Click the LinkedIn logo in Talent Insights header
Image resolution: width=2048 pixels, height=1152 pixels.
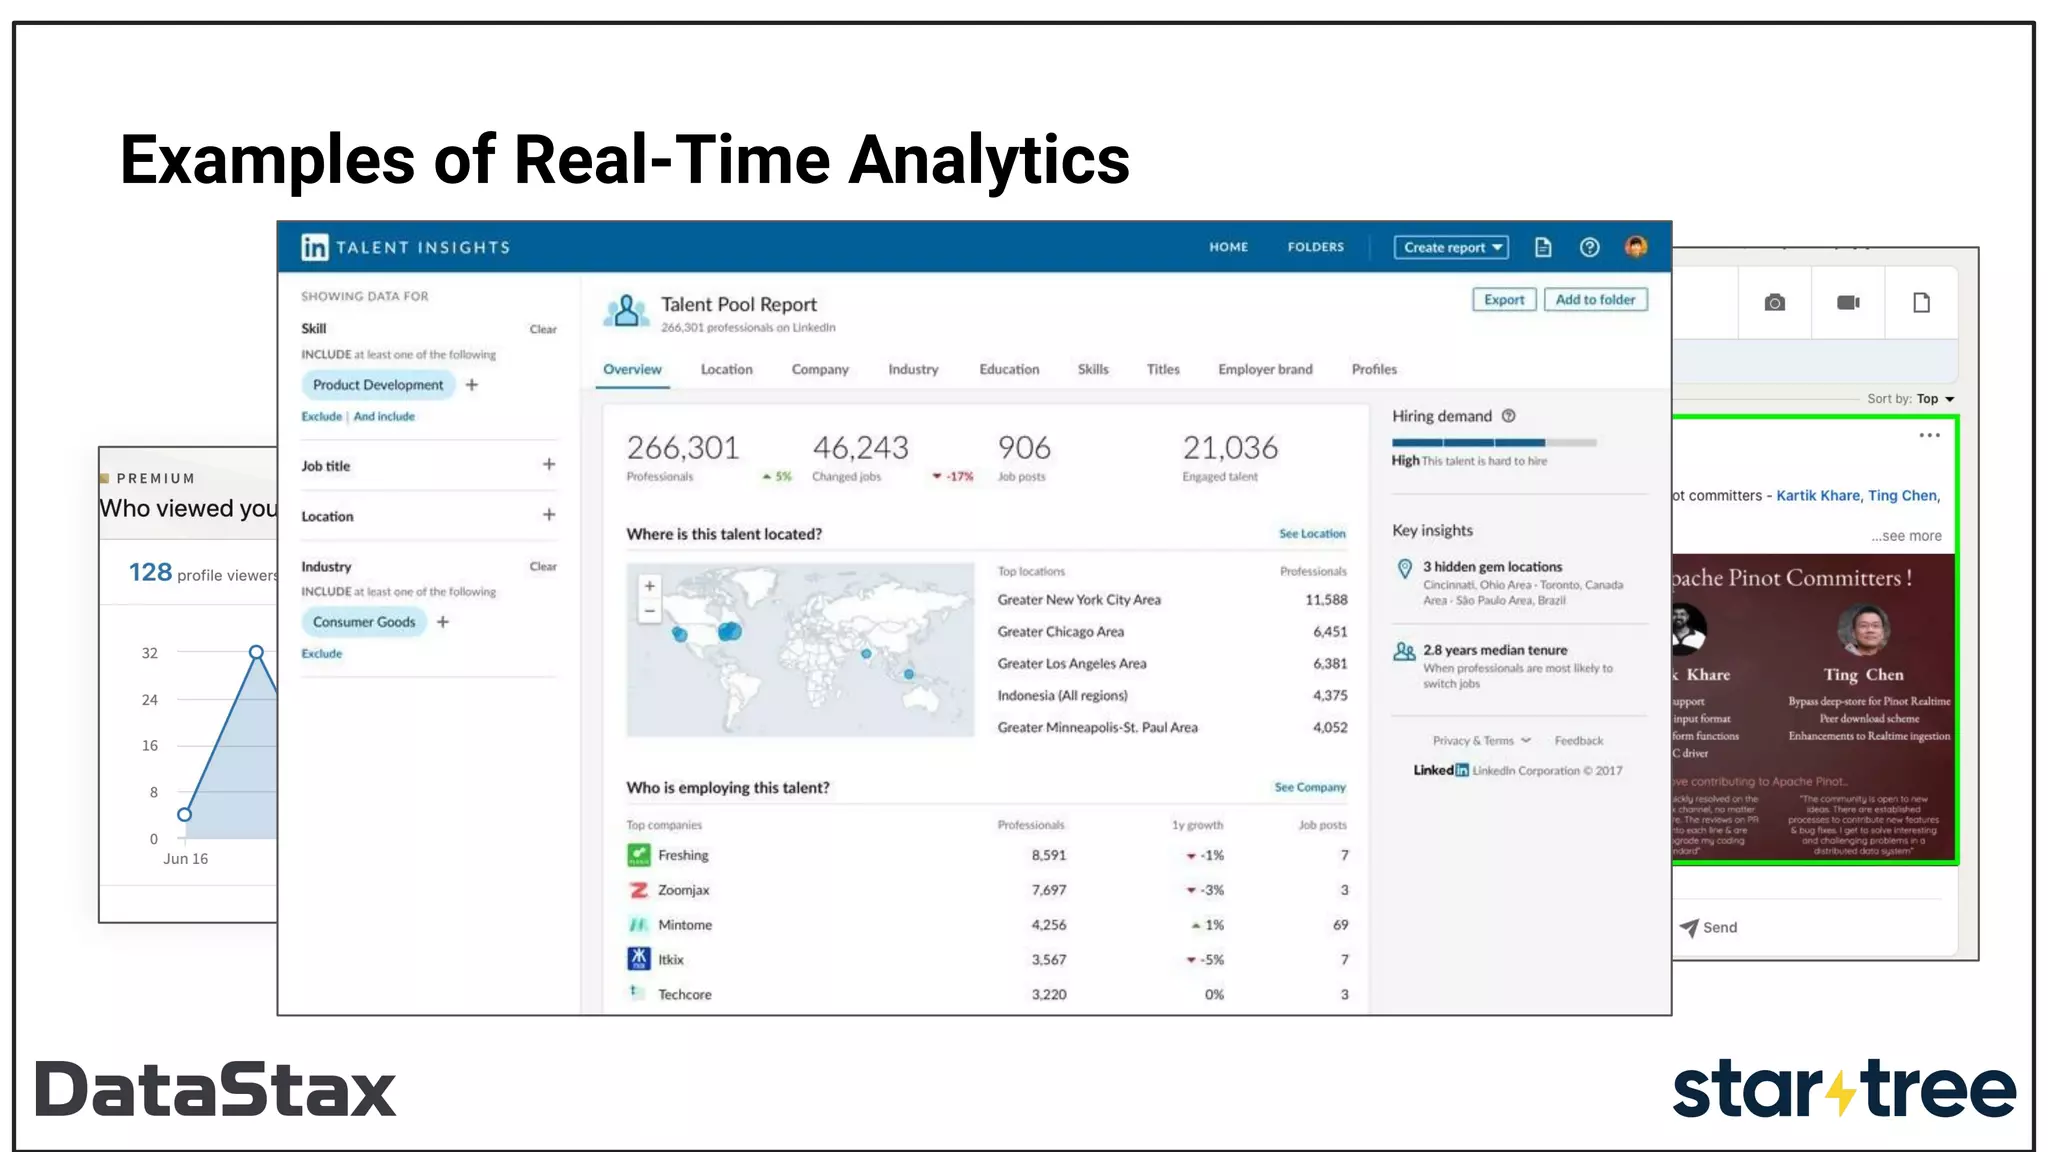tap(314, 247)
